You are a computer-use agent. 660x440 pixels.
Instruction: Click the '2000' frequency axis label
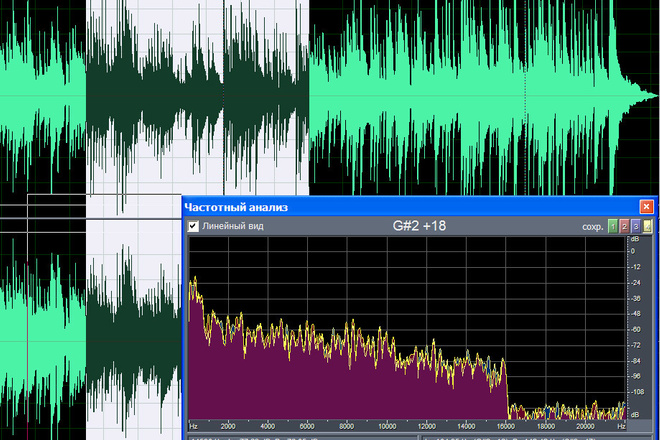pos(228,426)
